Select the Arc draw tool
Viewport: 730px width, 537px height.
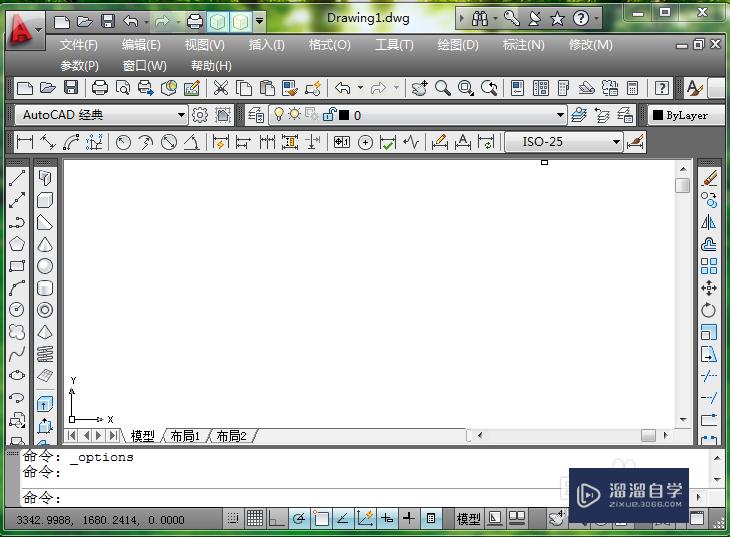click(x=17, y=288)
